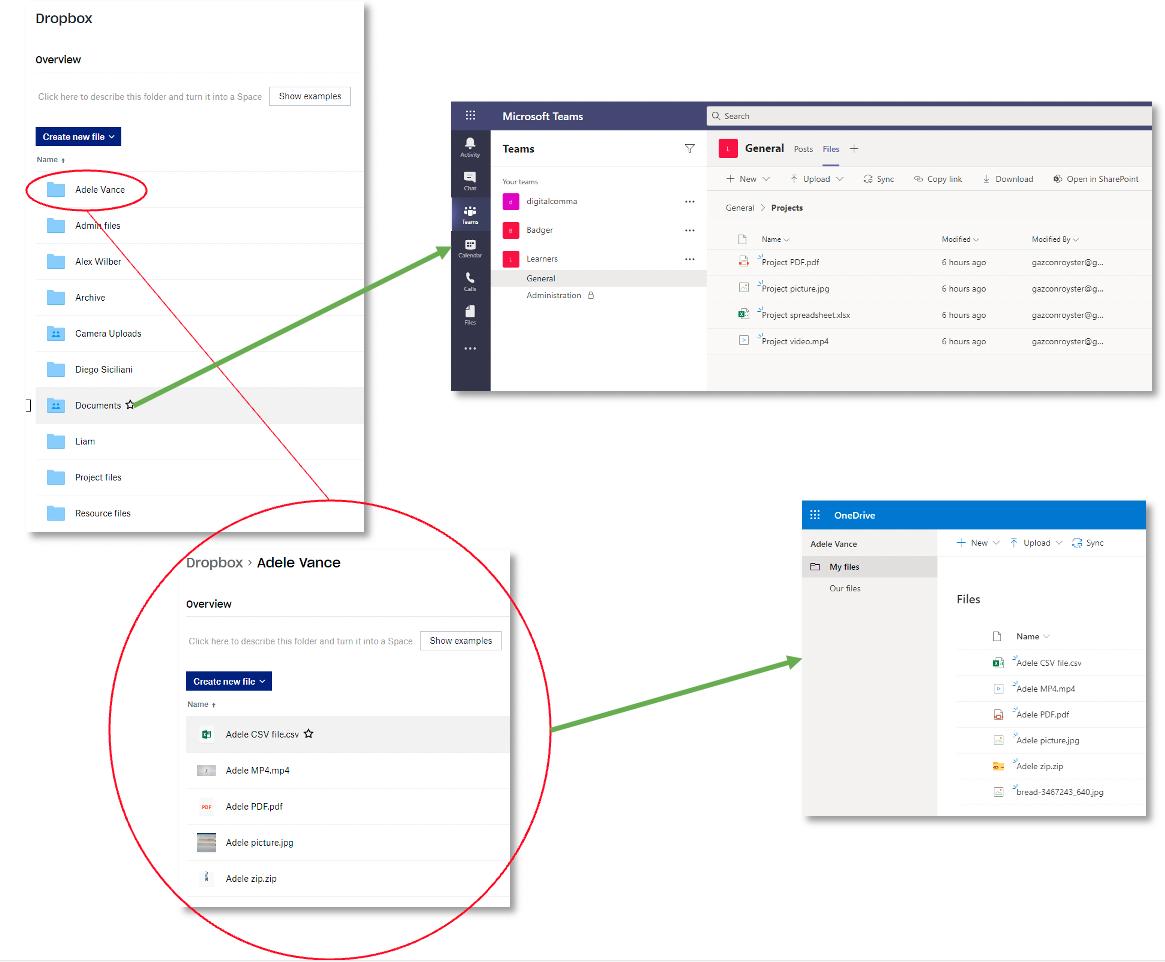This screenshot has height=962, width=1165.
Task: Open more options for Badger team
Action: [x=689, y=230]
